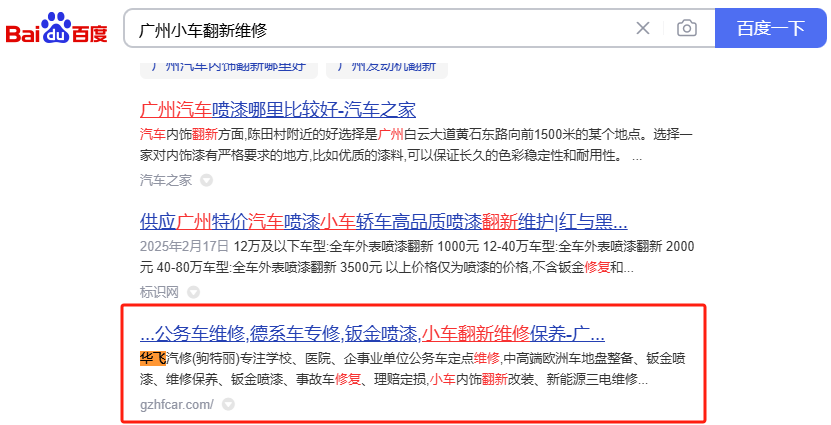831x425 pixels.
Task: Select the 广州发动机翻新 related search chip
Action: tap(386, 66)
